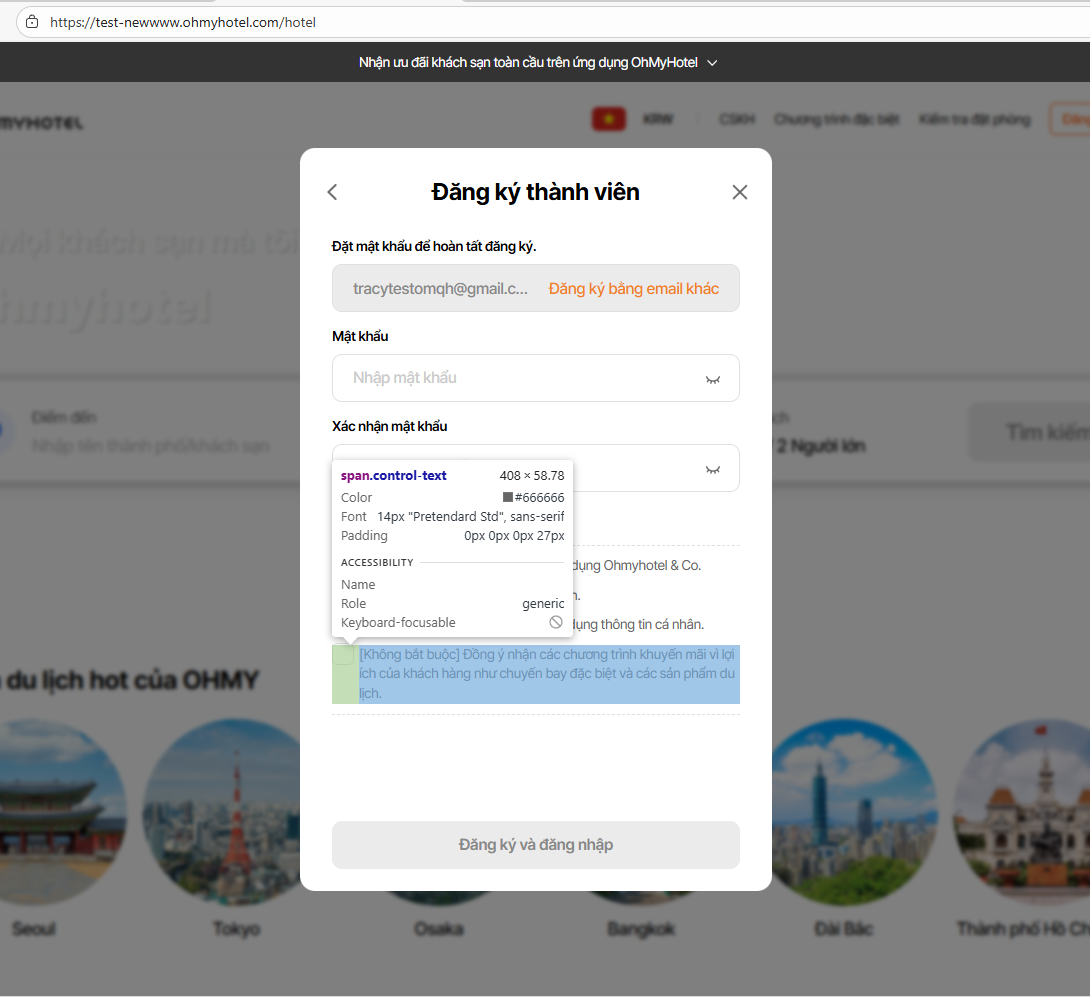The width and height of the screenshot is (1090, 997).
Task: Close the Đăng ký thành viên dialog
Action: pyautogui.click(x=740, y=192)
